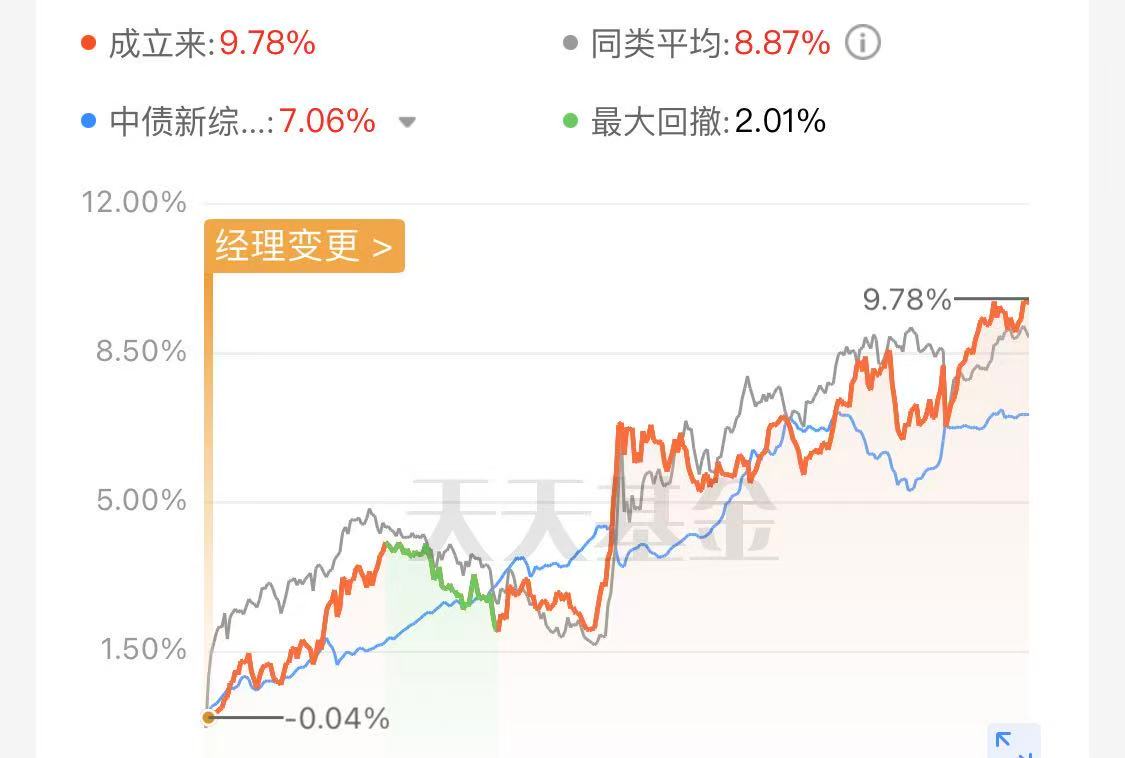The height and width of the screenshot is (758, 1125).
Task: Toggle the orange 成立来 series dot
Action: tap(88, 42)
